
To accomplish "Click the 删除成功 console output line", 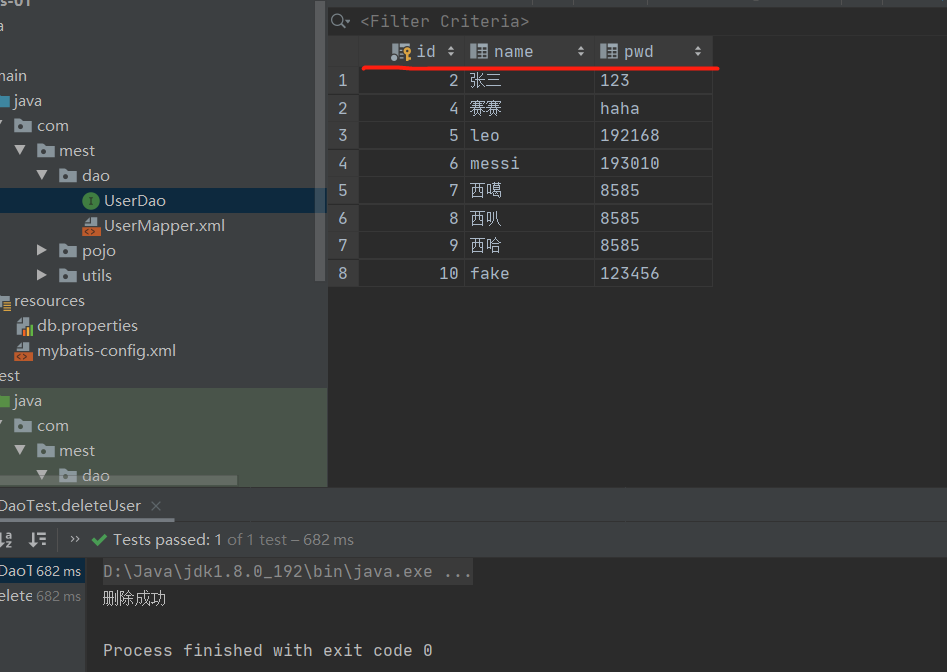I will [x=134, y=598].
